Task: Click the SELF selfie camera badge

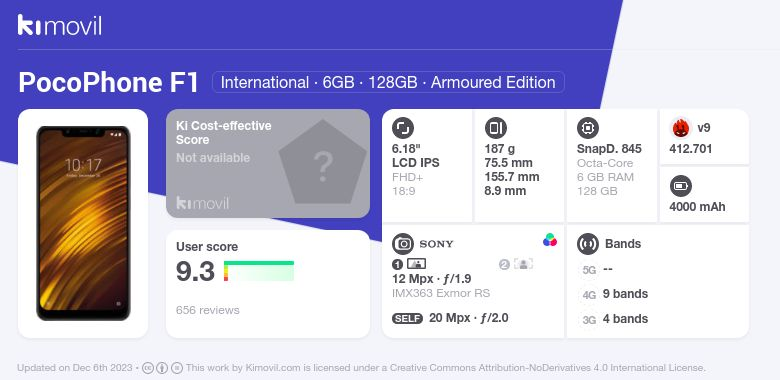Action: pyautogui.click(x=407, y=318)
